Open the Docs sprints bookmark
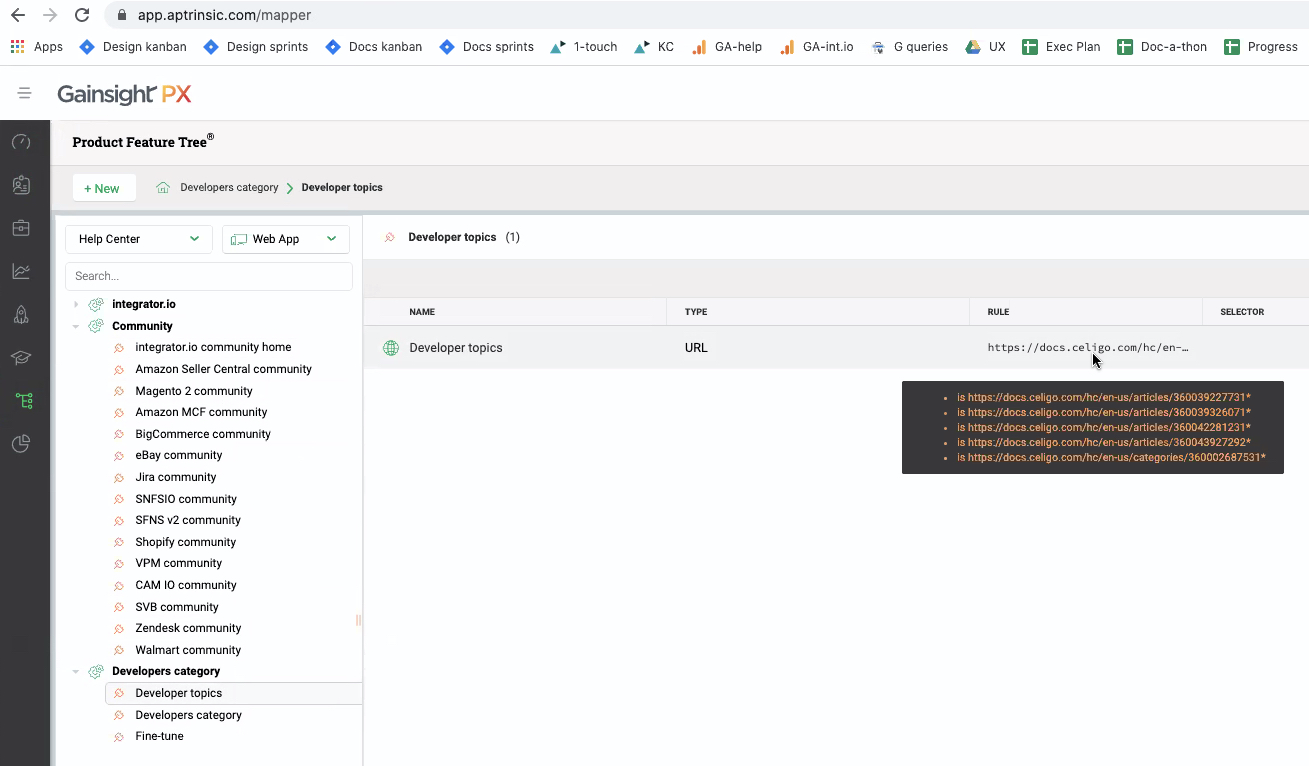This screenshot has width=1309, height=766. (x=486, y=46)
